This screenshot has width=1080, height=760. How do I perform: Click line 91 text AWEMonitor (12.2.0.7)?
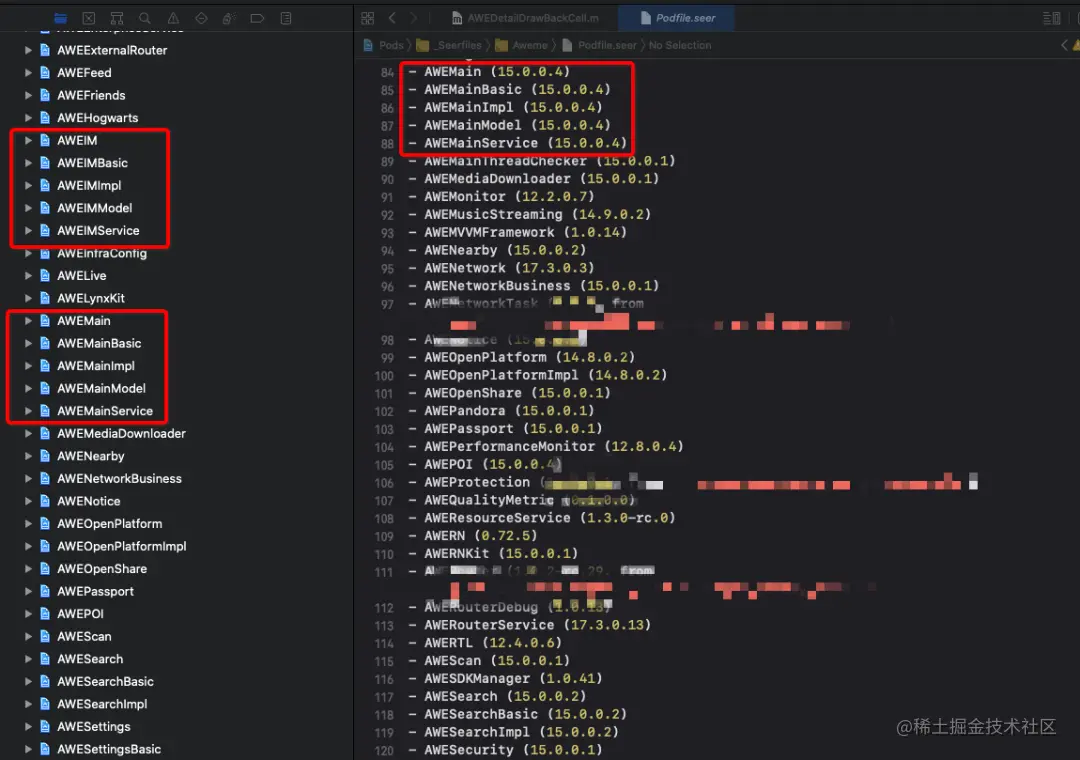pos(509,197)
